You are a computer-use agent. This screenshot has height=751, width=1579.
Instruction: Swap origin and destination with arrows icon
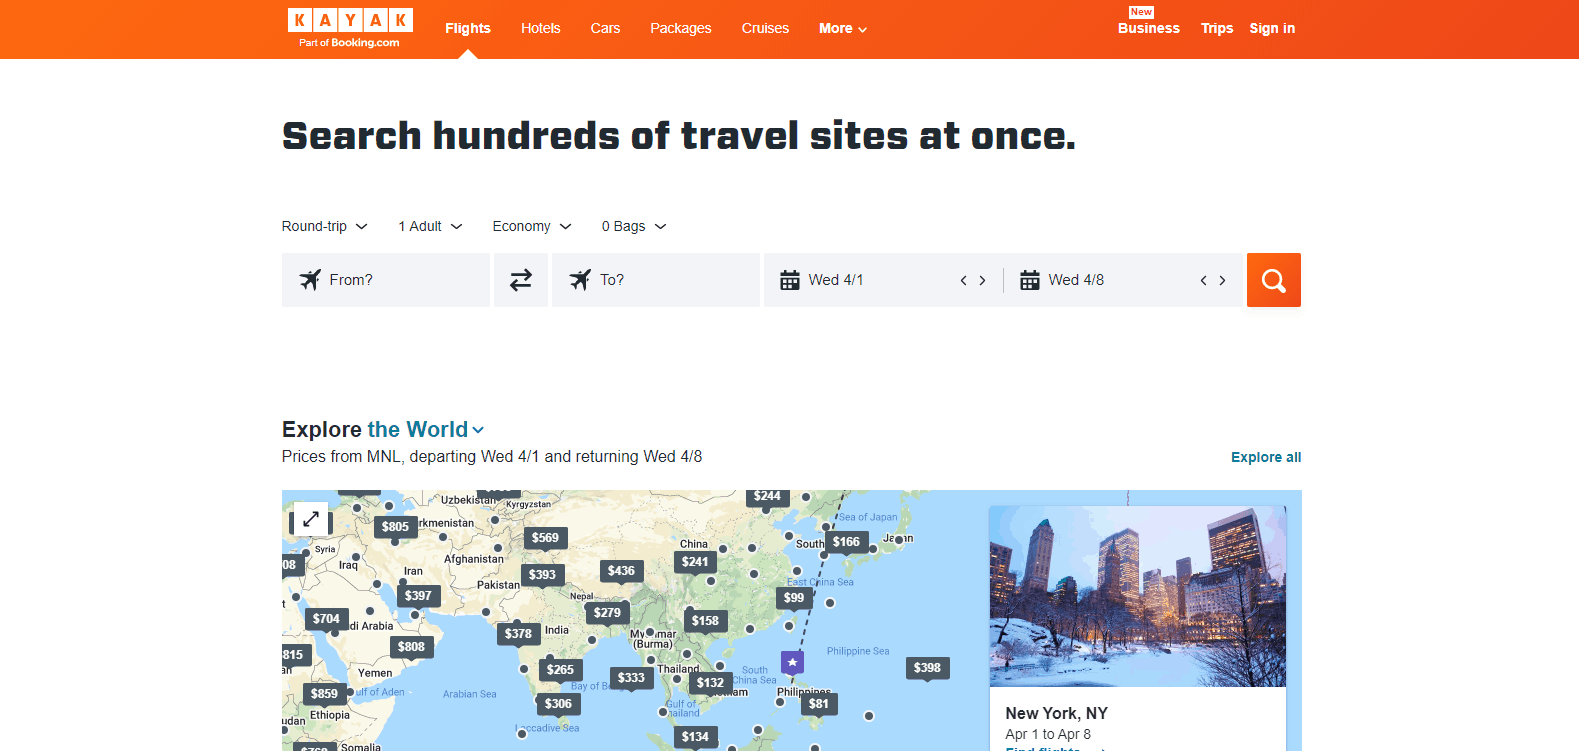(520, 280)
